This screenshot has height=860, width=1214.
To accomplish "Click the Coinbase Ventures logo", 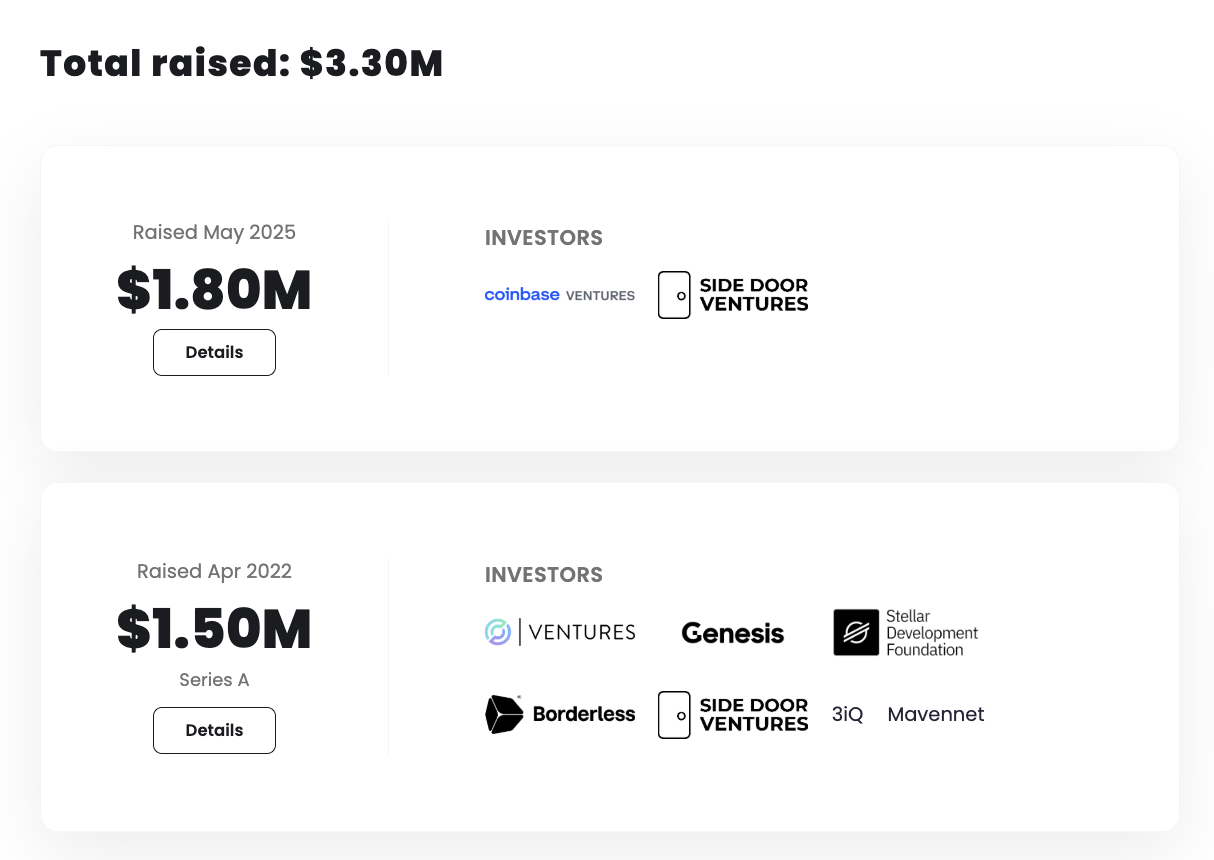I will (x=559, y=295).
